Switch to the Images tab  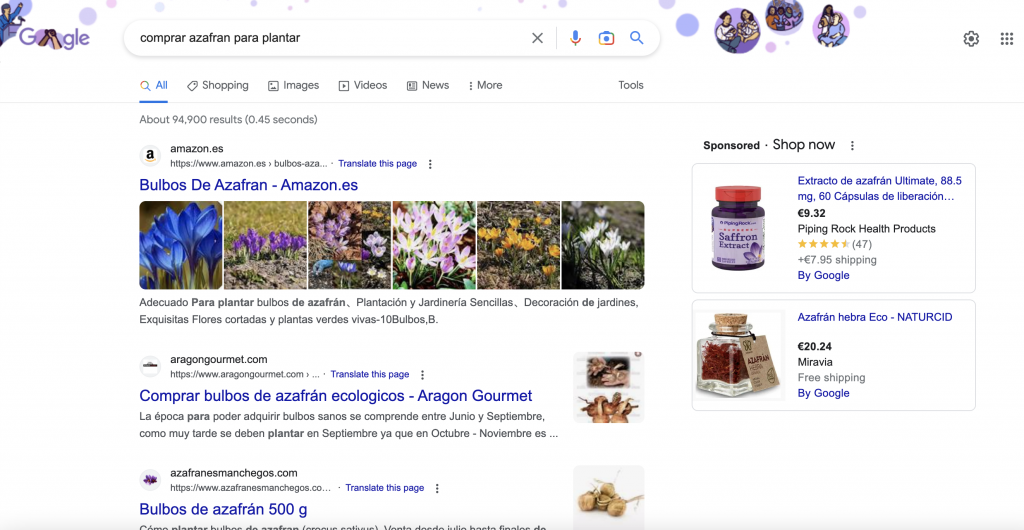tap(293, 86)
